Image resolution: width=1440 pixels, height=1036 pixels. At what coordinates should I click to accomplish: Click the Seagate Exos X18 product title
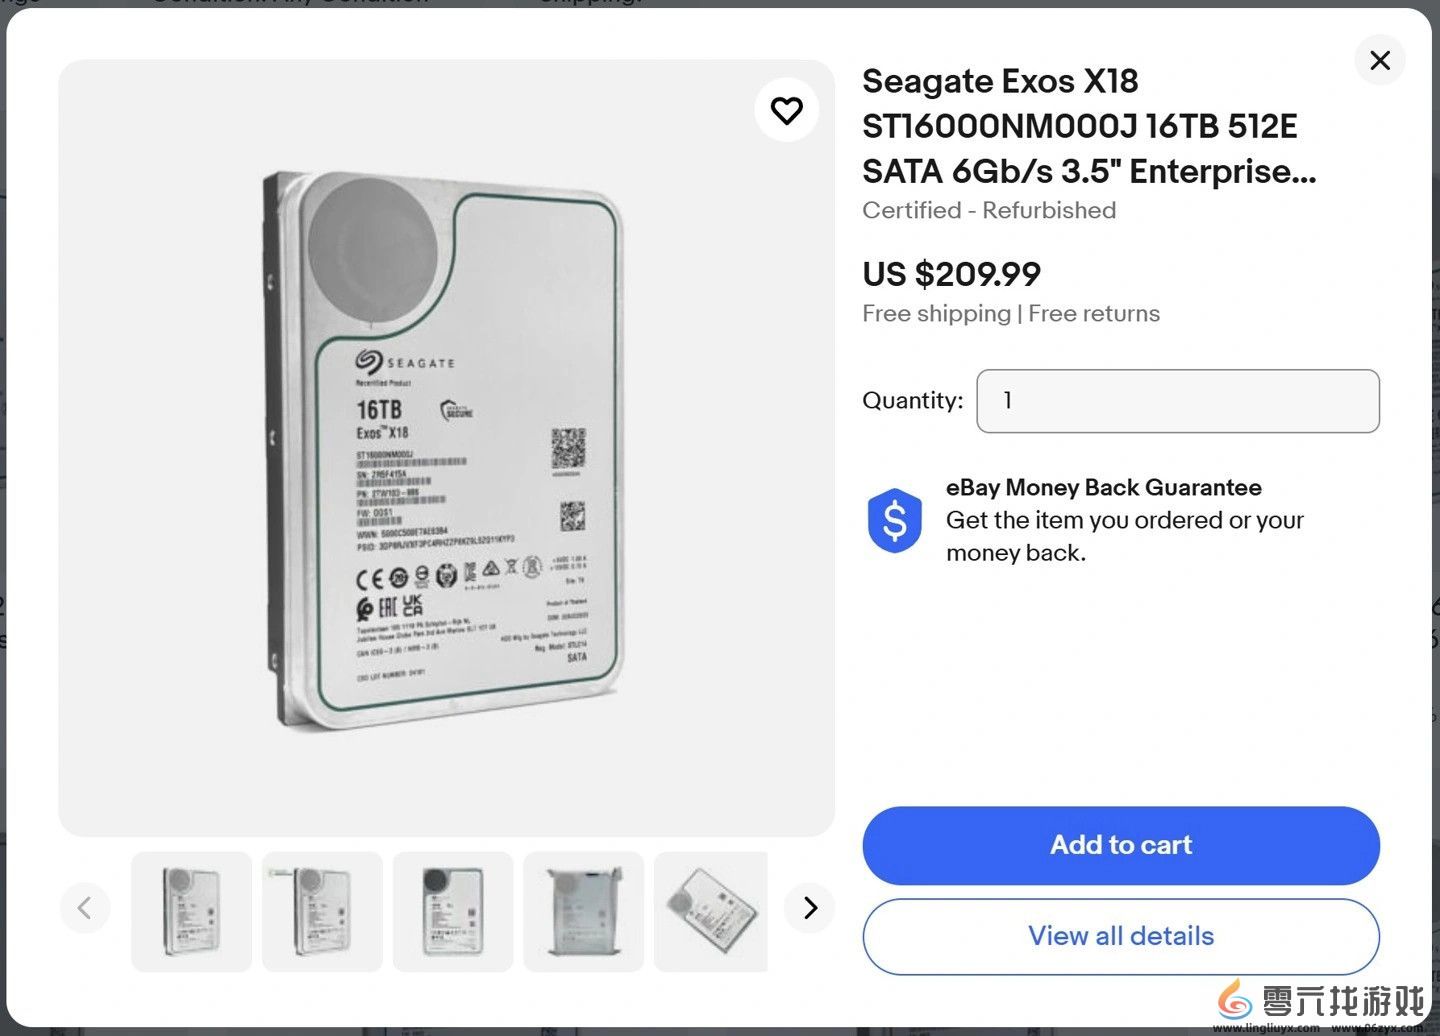point(1088,126)
